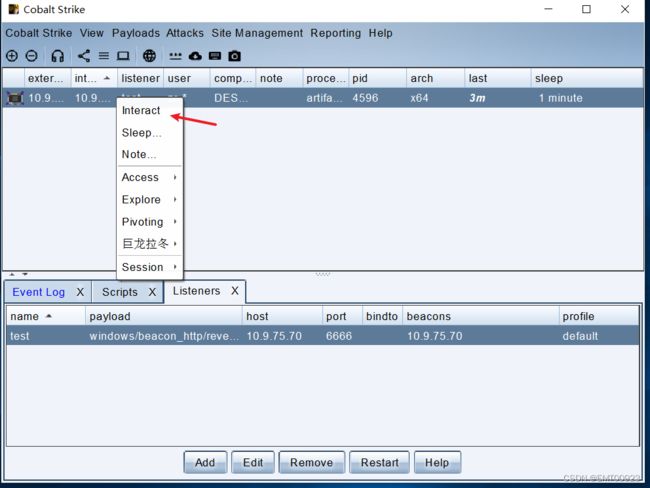The image size is (650, 488).
Task: Sort listeners by payload column header
Action: click(x=164, y=316)
